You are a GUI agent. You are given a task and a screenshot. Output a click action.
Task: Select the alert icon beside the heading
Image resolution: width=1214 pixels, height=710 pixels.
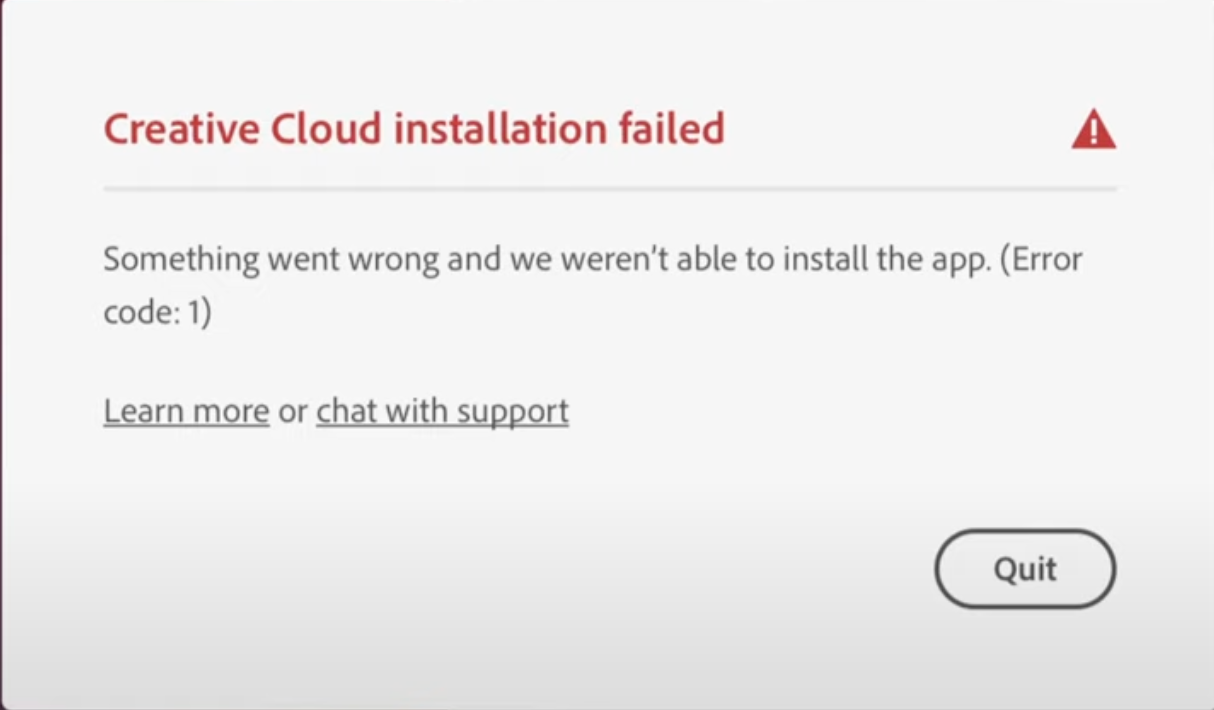coord(1093,130)
